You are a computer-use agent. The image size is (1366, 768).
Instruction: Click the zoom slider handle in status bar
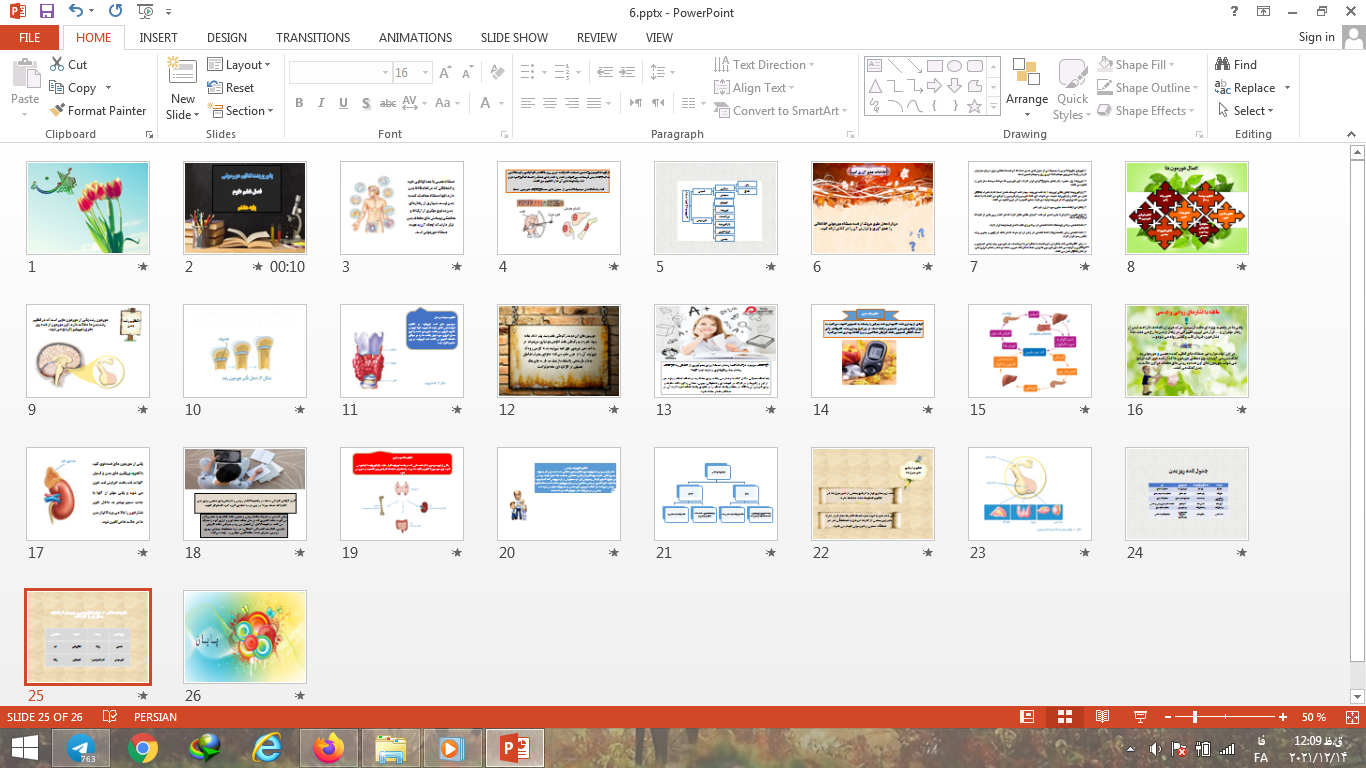click(1195, 717)
